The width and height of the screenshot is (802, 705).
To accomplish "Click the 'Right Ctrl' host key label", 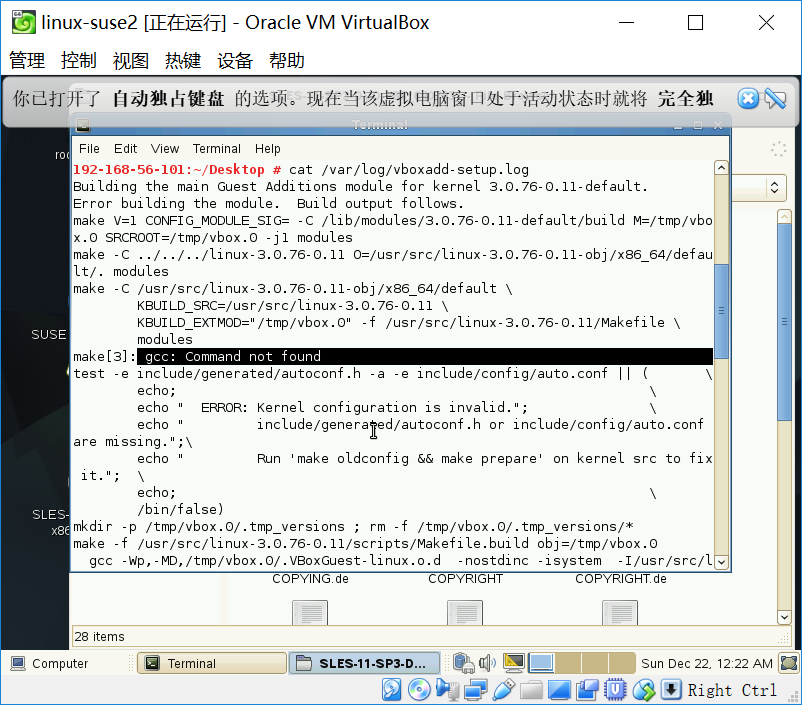I will click(732, 690).
